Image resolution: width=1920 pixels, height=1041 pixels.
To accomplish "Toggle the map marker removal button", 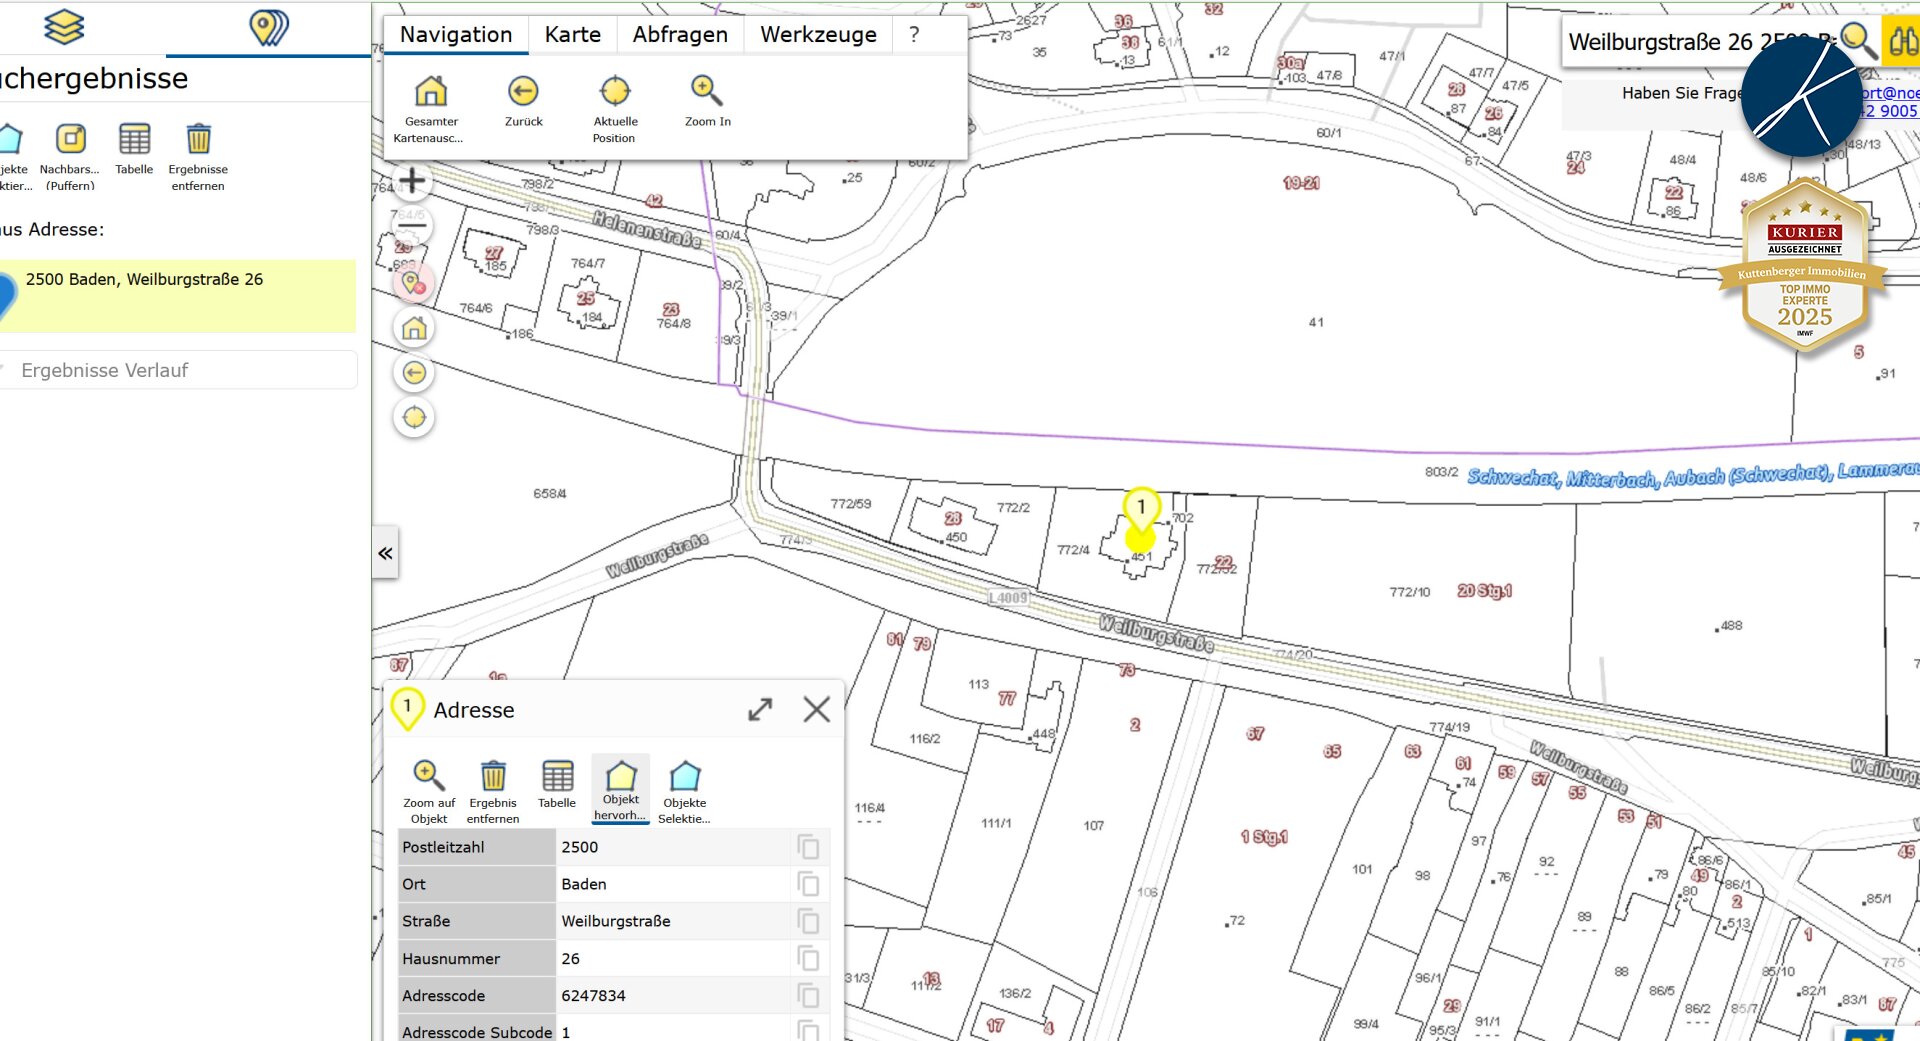I will (x=414, y=285).
